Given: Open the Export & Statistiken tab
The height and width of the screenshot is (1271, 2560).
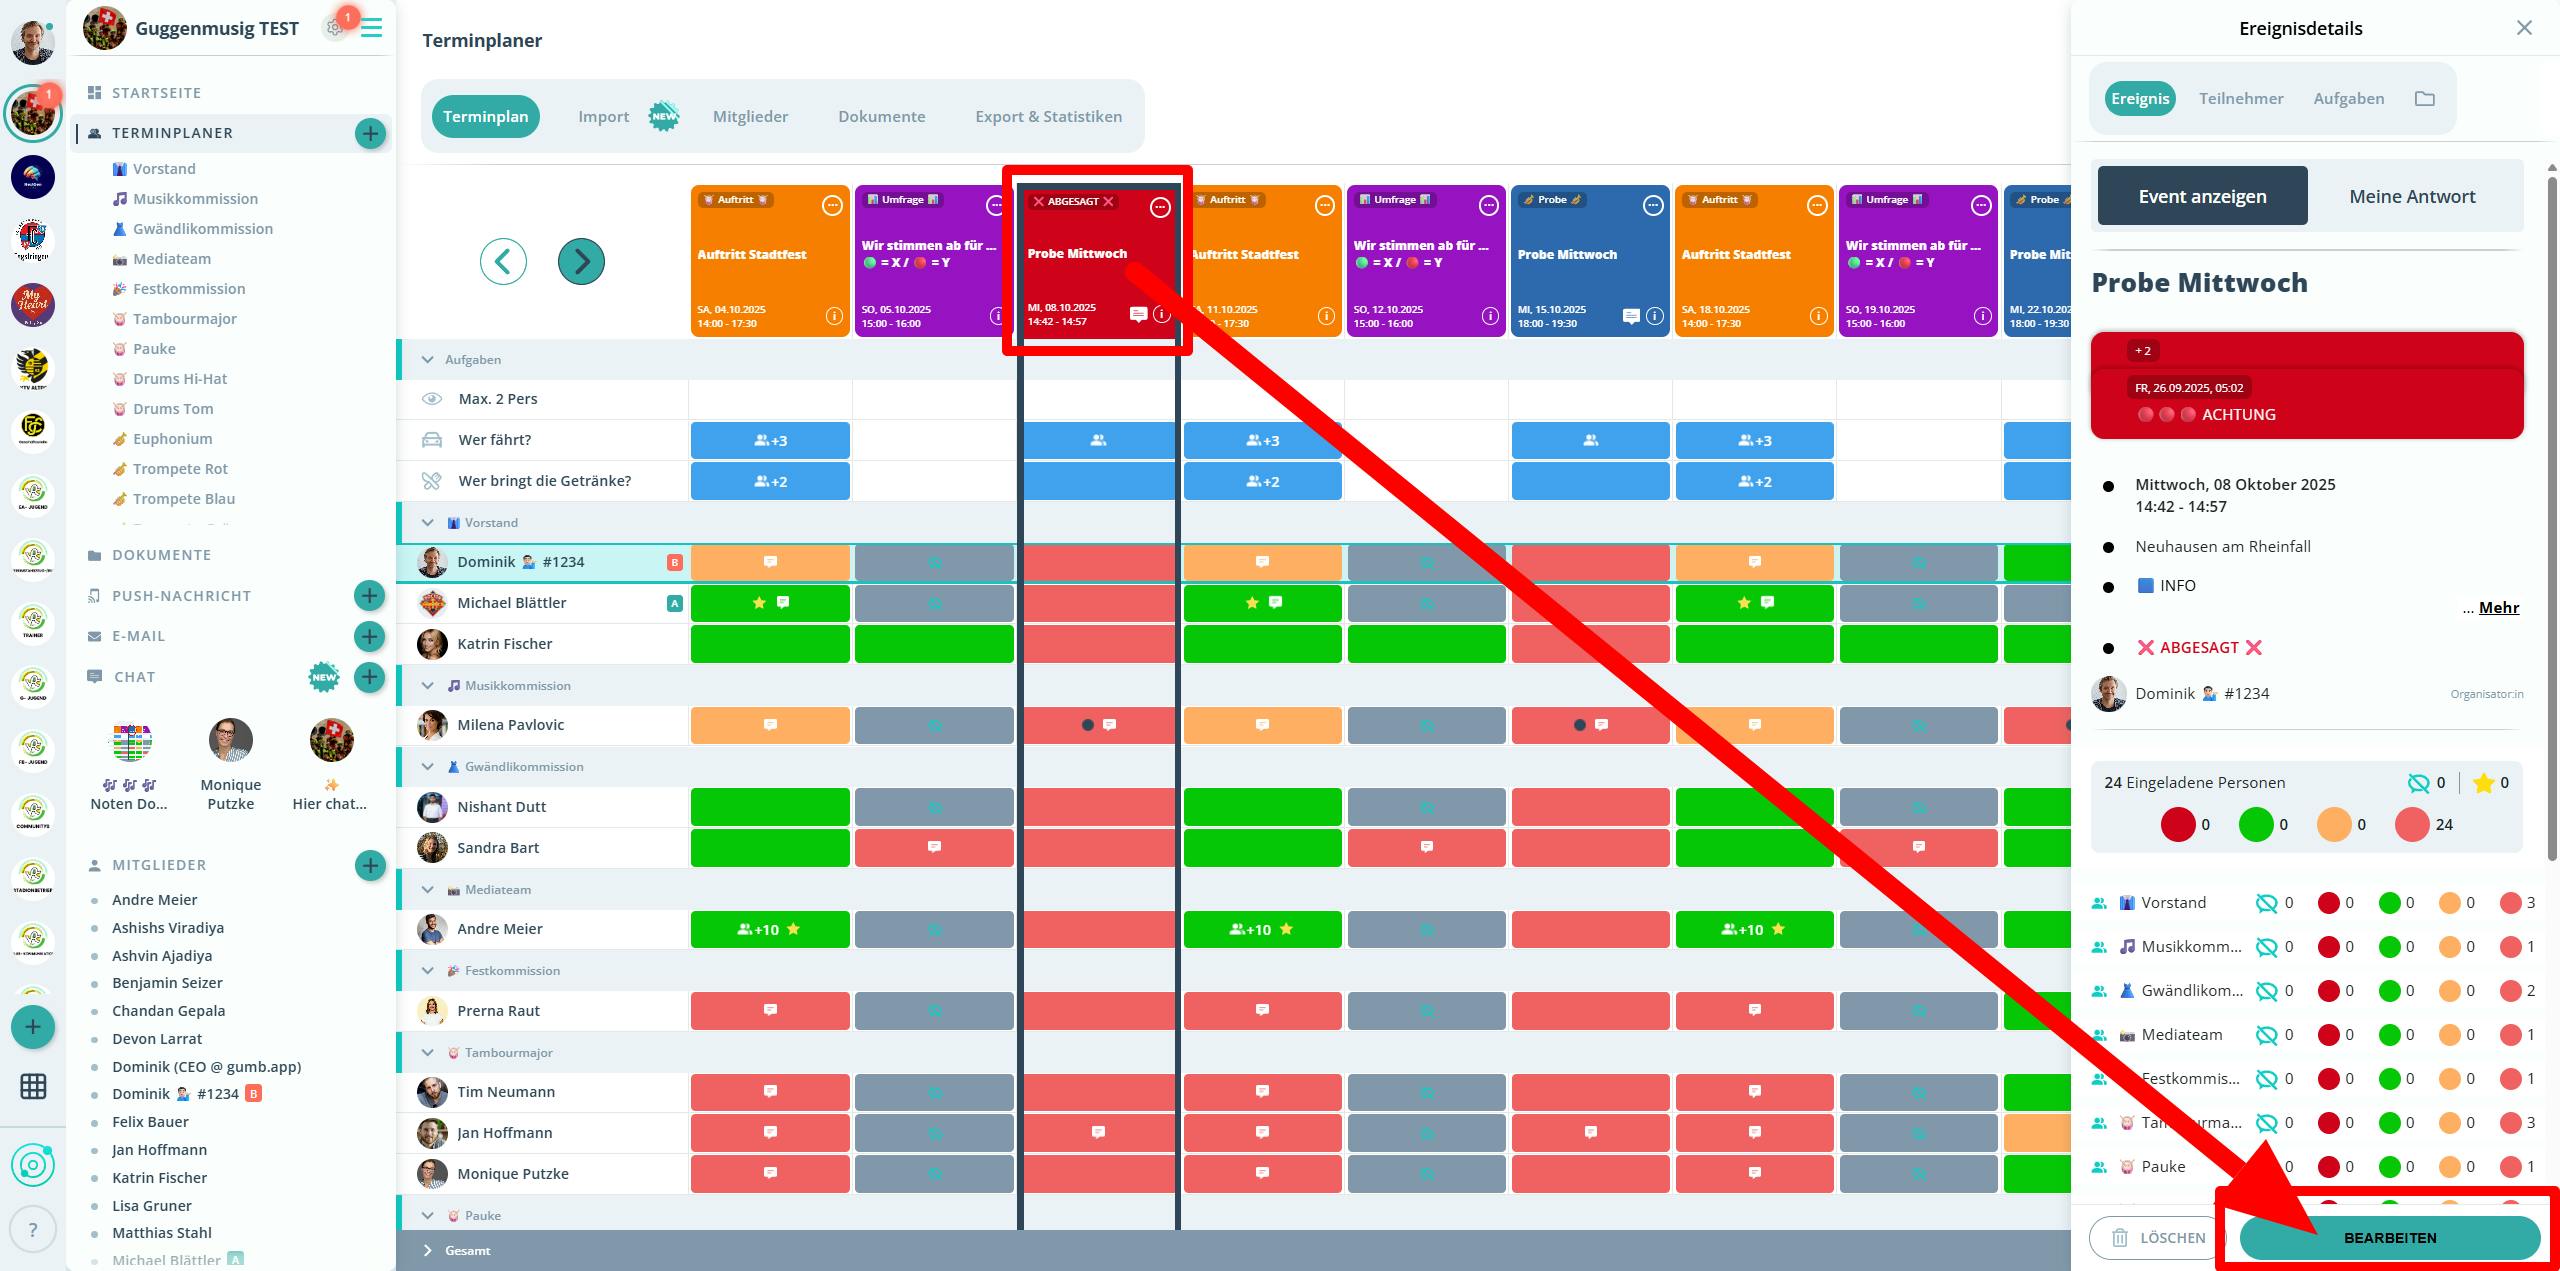Looking at the screenshot, I should [x=1048, y=116].
